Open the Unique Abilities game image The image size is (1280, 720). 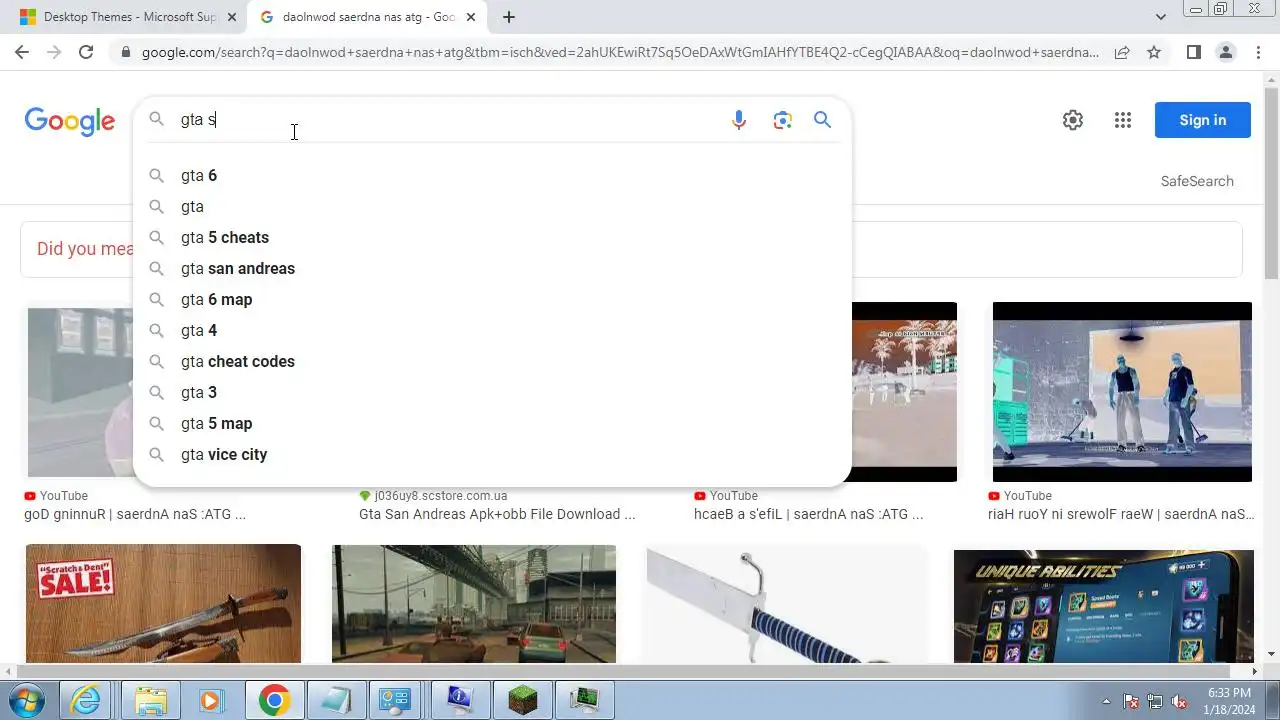point(1104,606)
